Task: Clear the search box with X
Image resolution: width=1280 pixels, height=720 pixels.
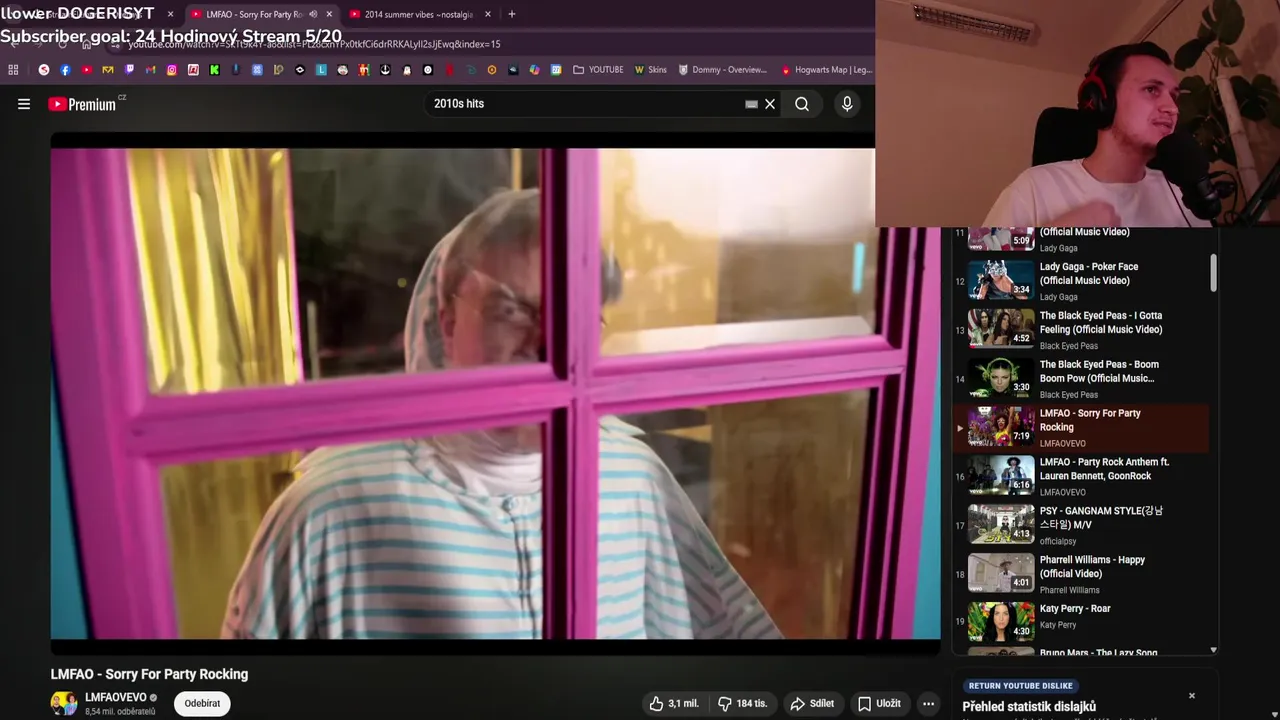Action: [x=770, y=104]
